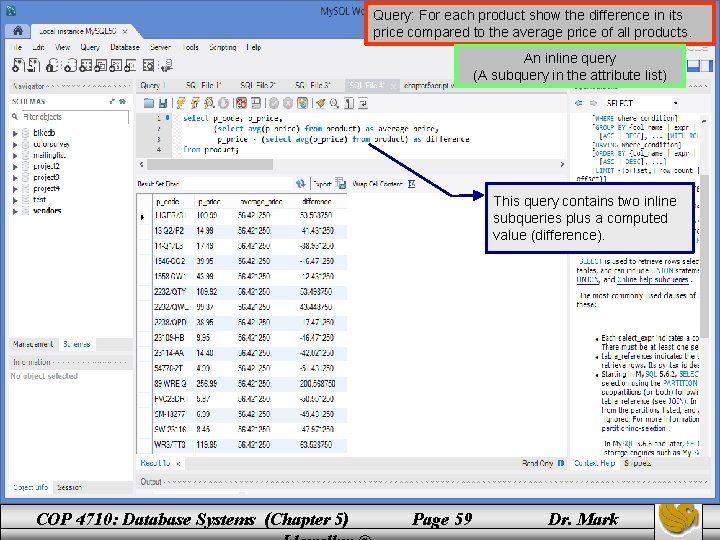The height and width of the screenshot is (540, 720).
Task: Open the Context Help tab
Action: [594, 463]
